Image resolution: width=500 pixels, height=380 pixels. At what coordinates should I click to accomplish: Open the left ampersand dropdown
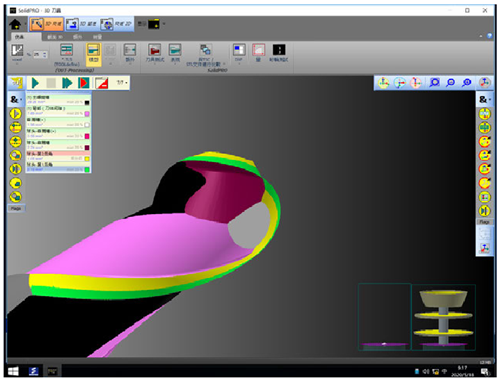click(16, 99)
